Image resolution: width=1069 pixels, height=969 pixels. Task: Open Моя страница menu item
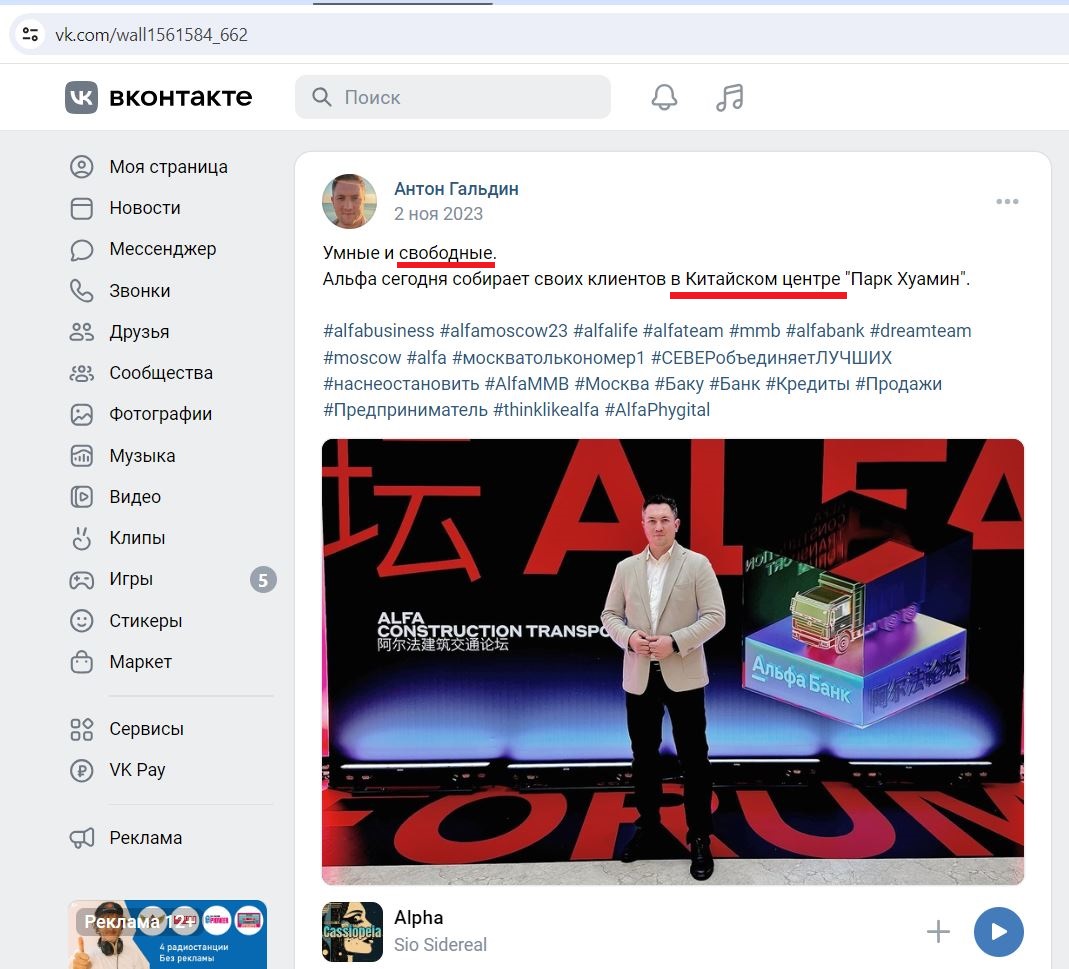(x=168, y=167)
